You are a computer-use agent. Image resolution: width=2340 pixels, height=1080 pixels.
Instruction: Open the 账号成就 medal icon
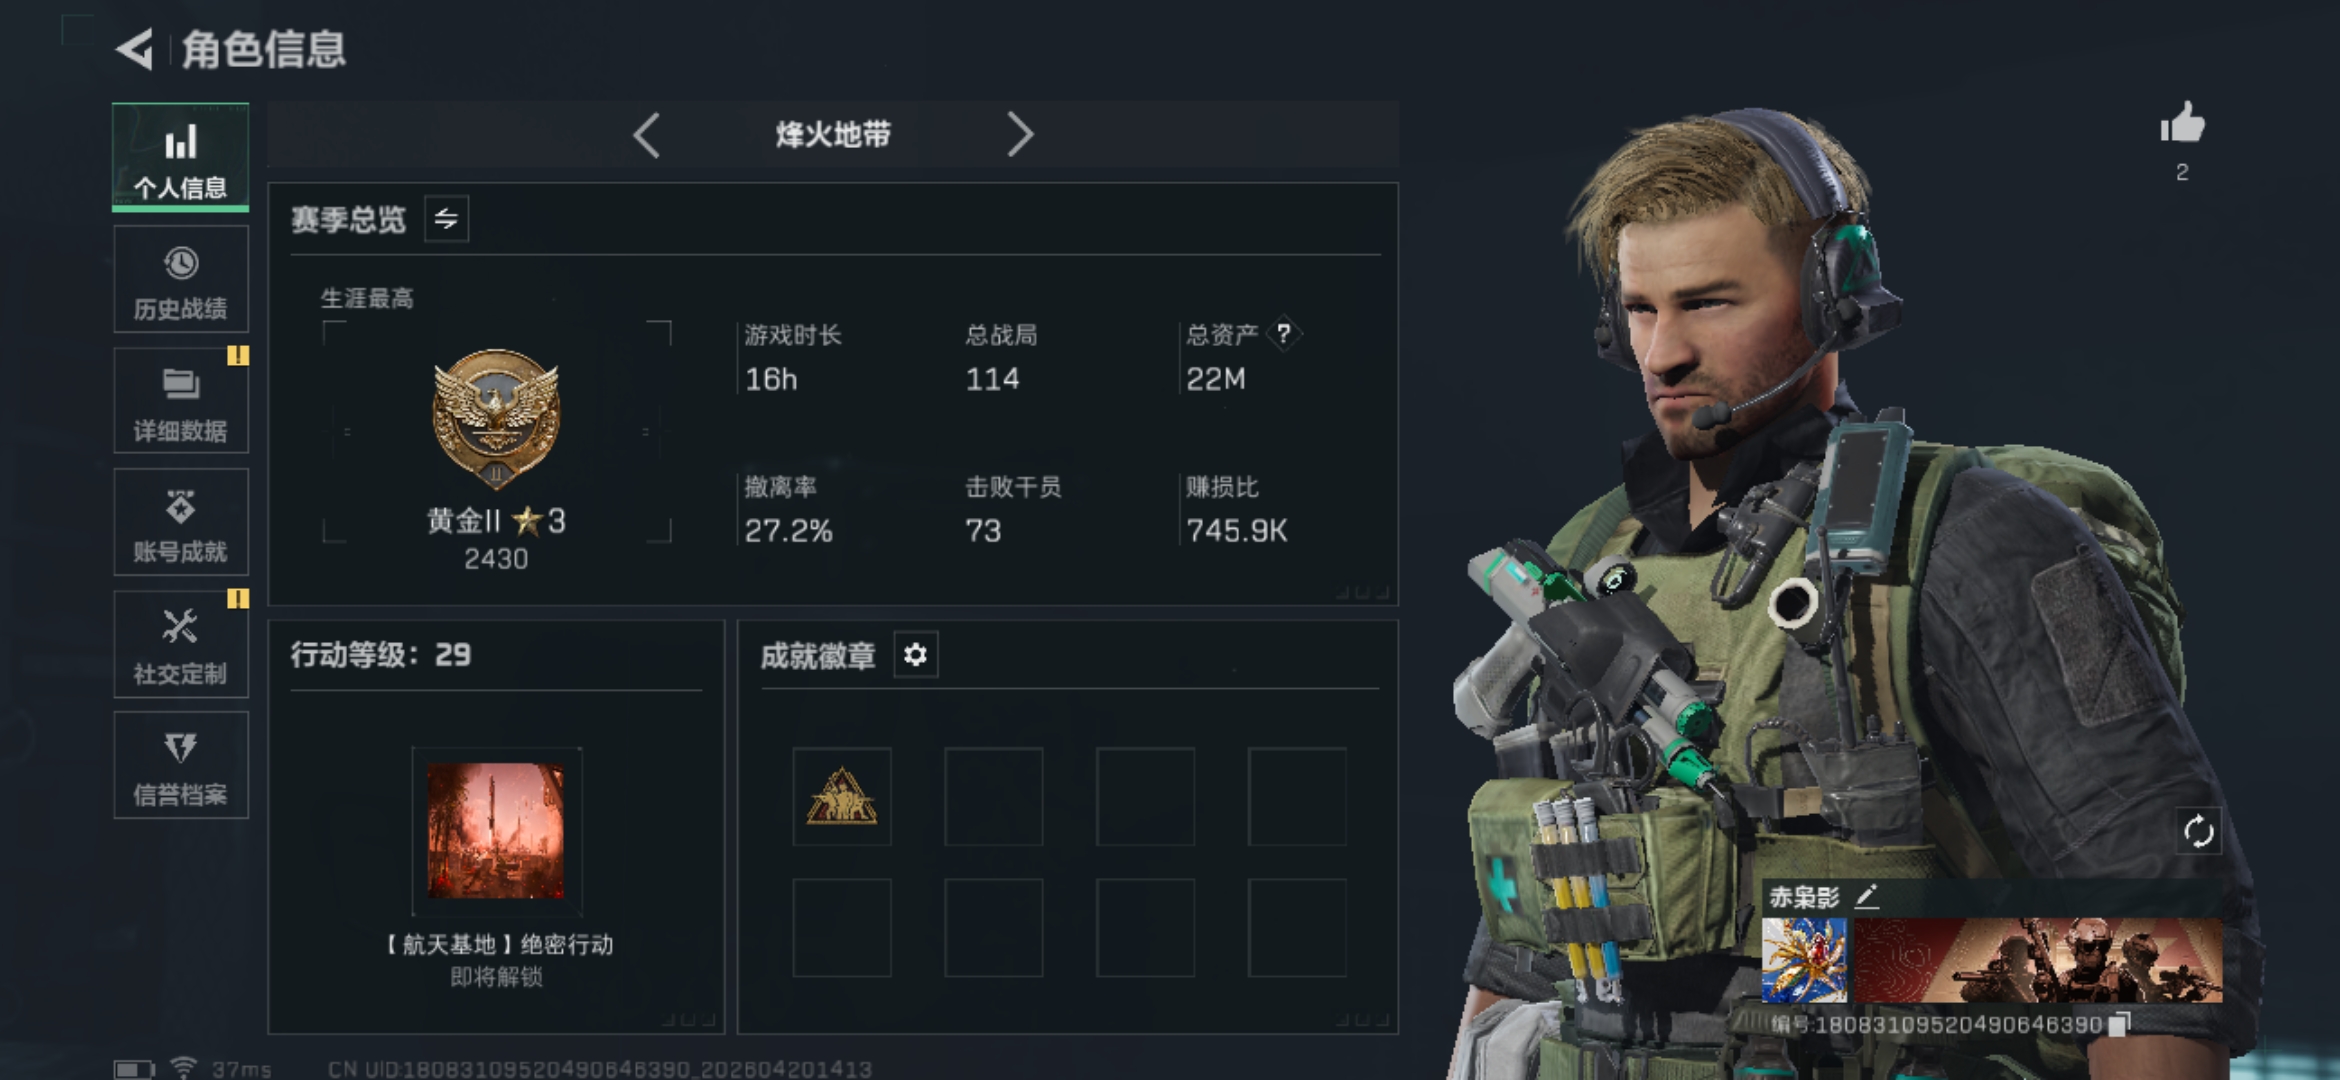[181, 507]
